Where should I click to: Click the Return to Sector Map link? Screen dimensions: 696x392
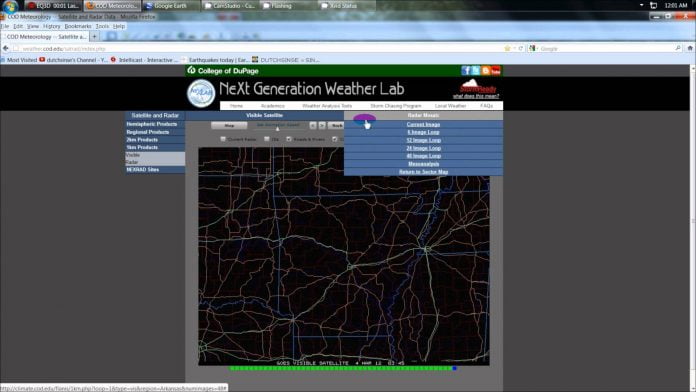point(423,172)
